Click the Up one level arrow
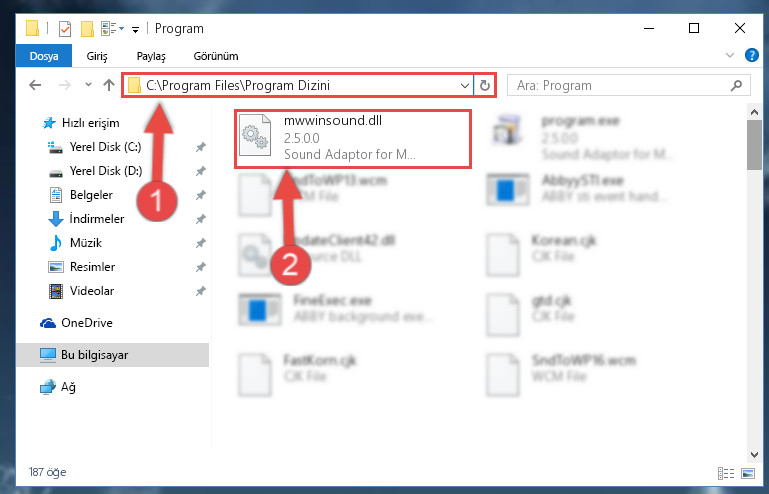The height and width of the screenshot is (494, 769). coord(109,85)
